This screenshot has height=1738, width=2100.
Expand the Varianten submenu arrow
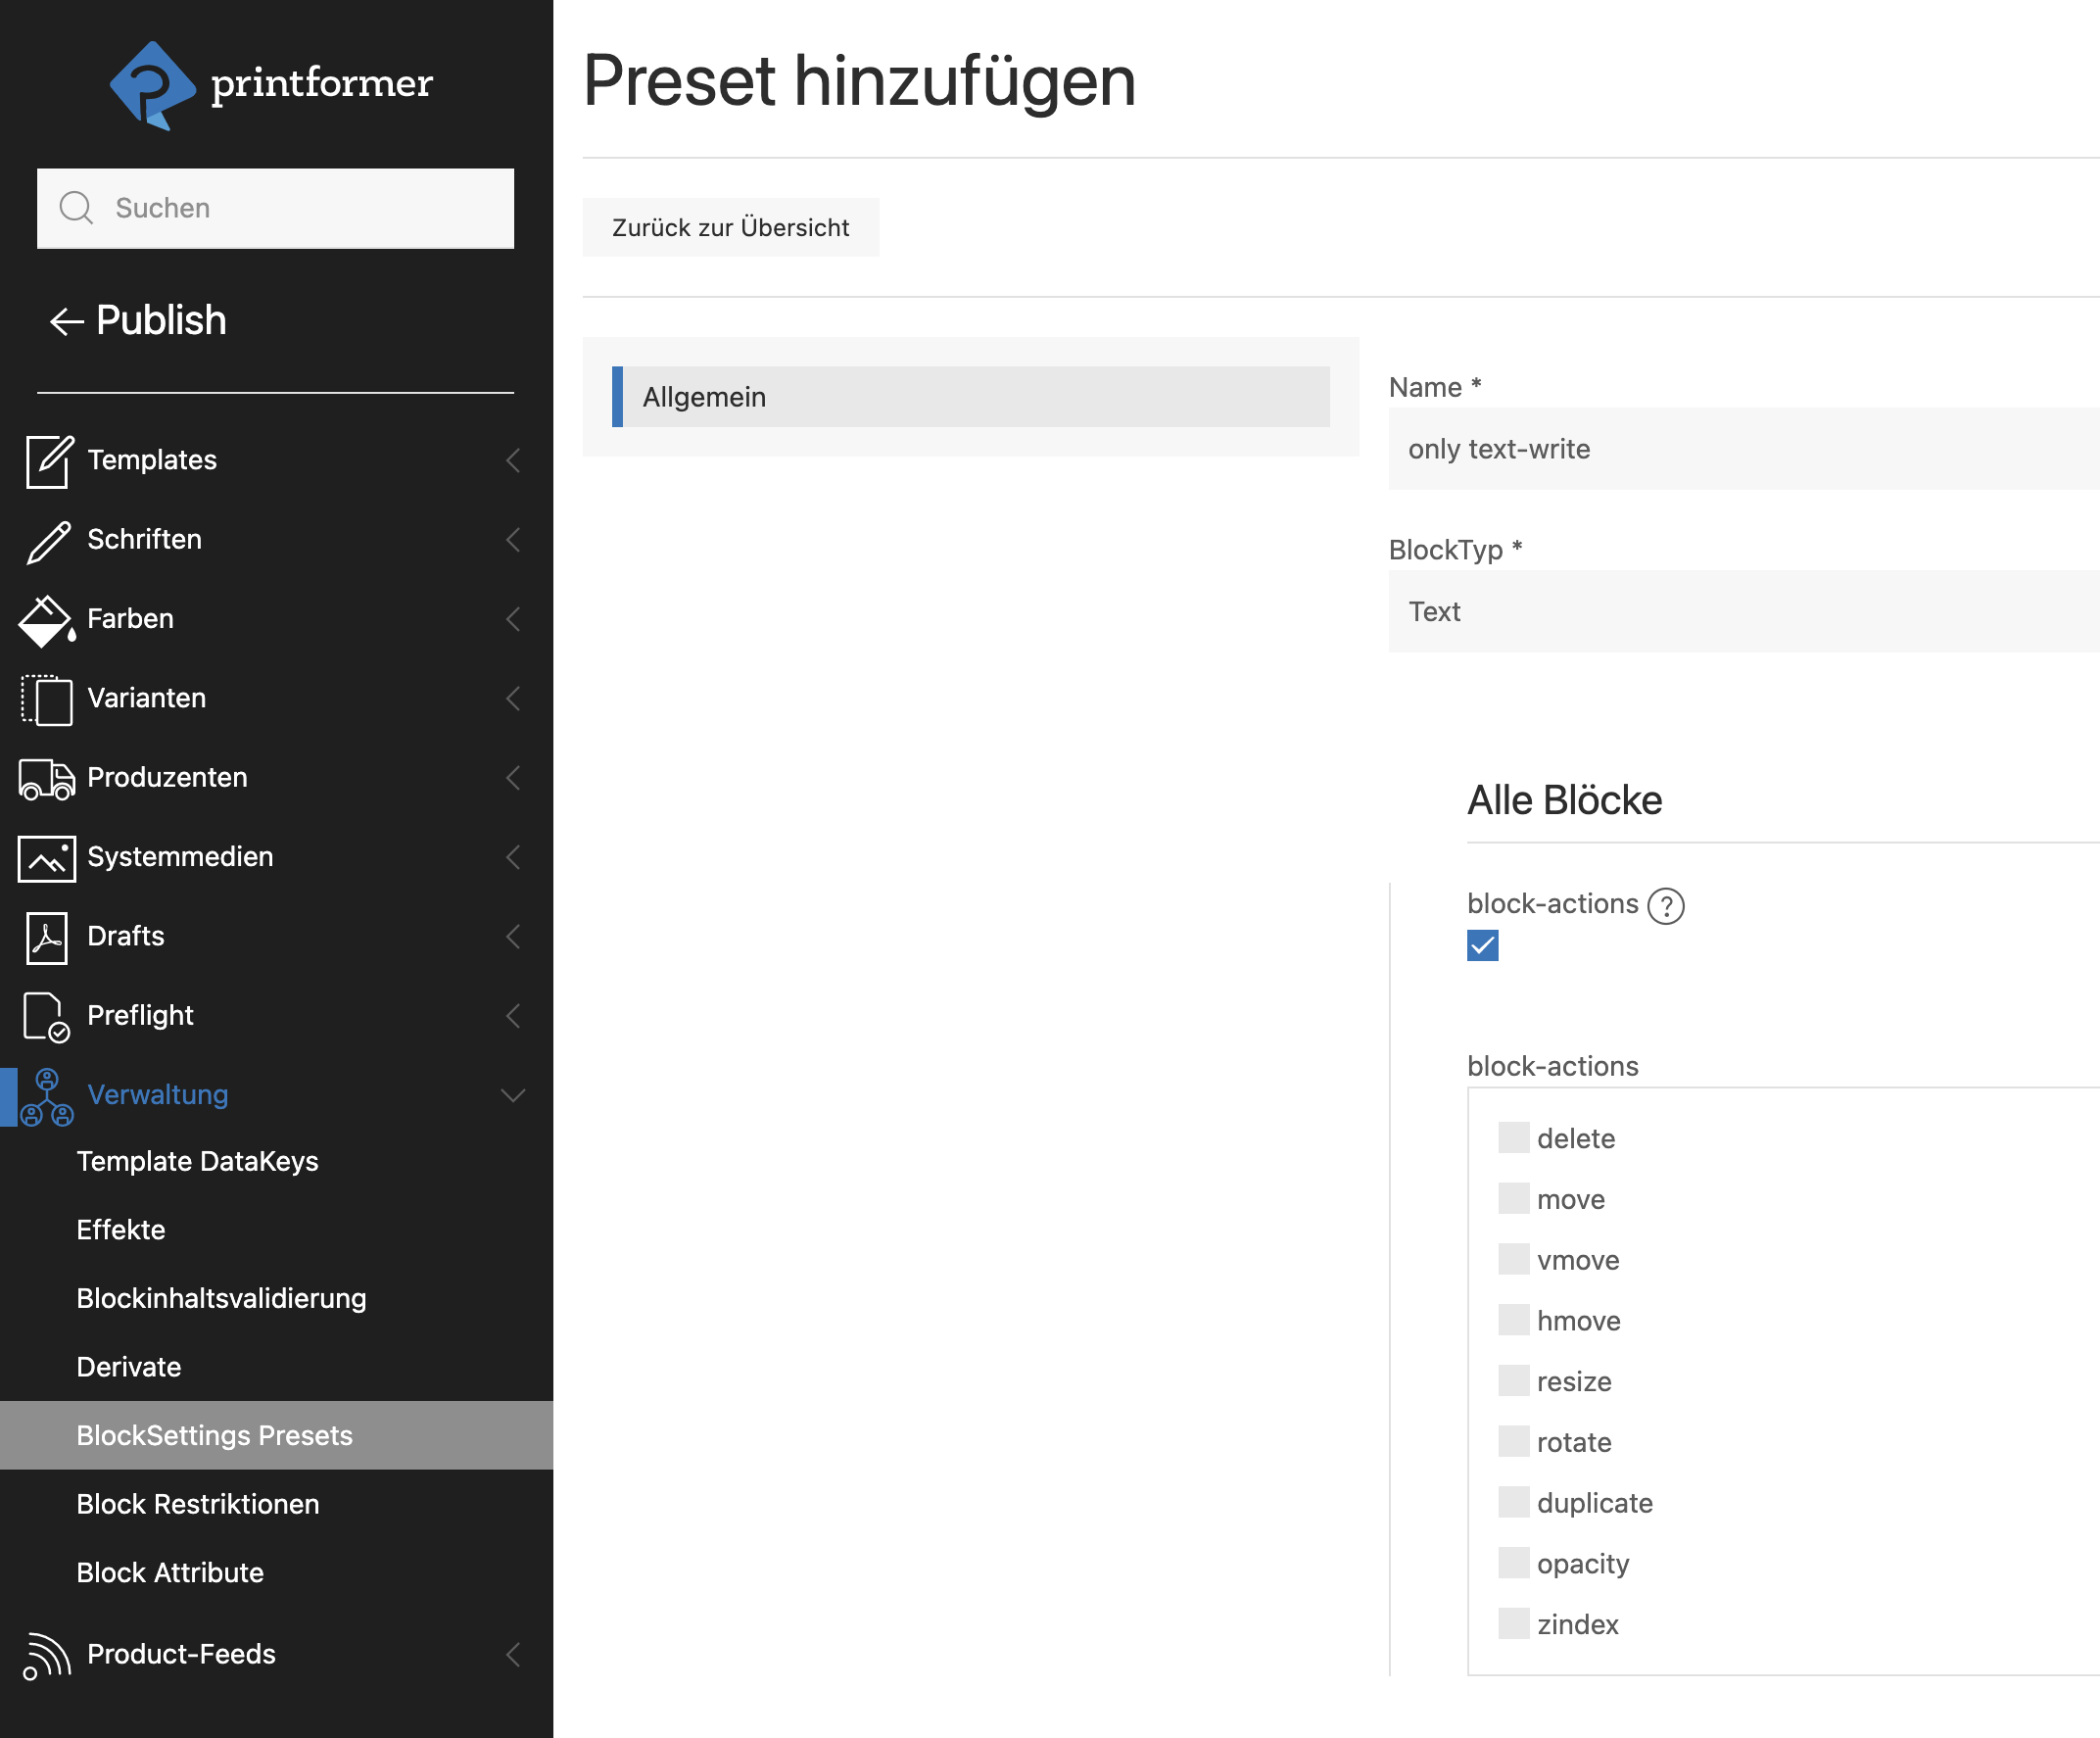[x=513, y=699]
